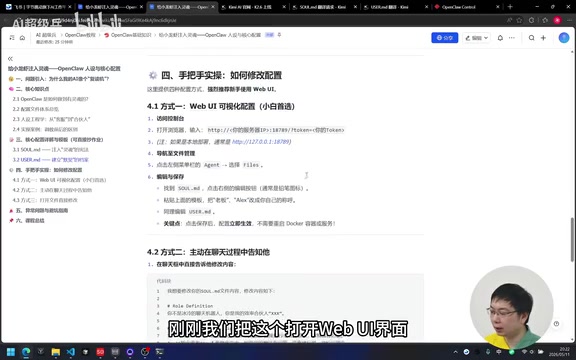This screenshot has width=576, height=360.
Task: Click the round help icon at bottom right
Action: pos(556,324)
